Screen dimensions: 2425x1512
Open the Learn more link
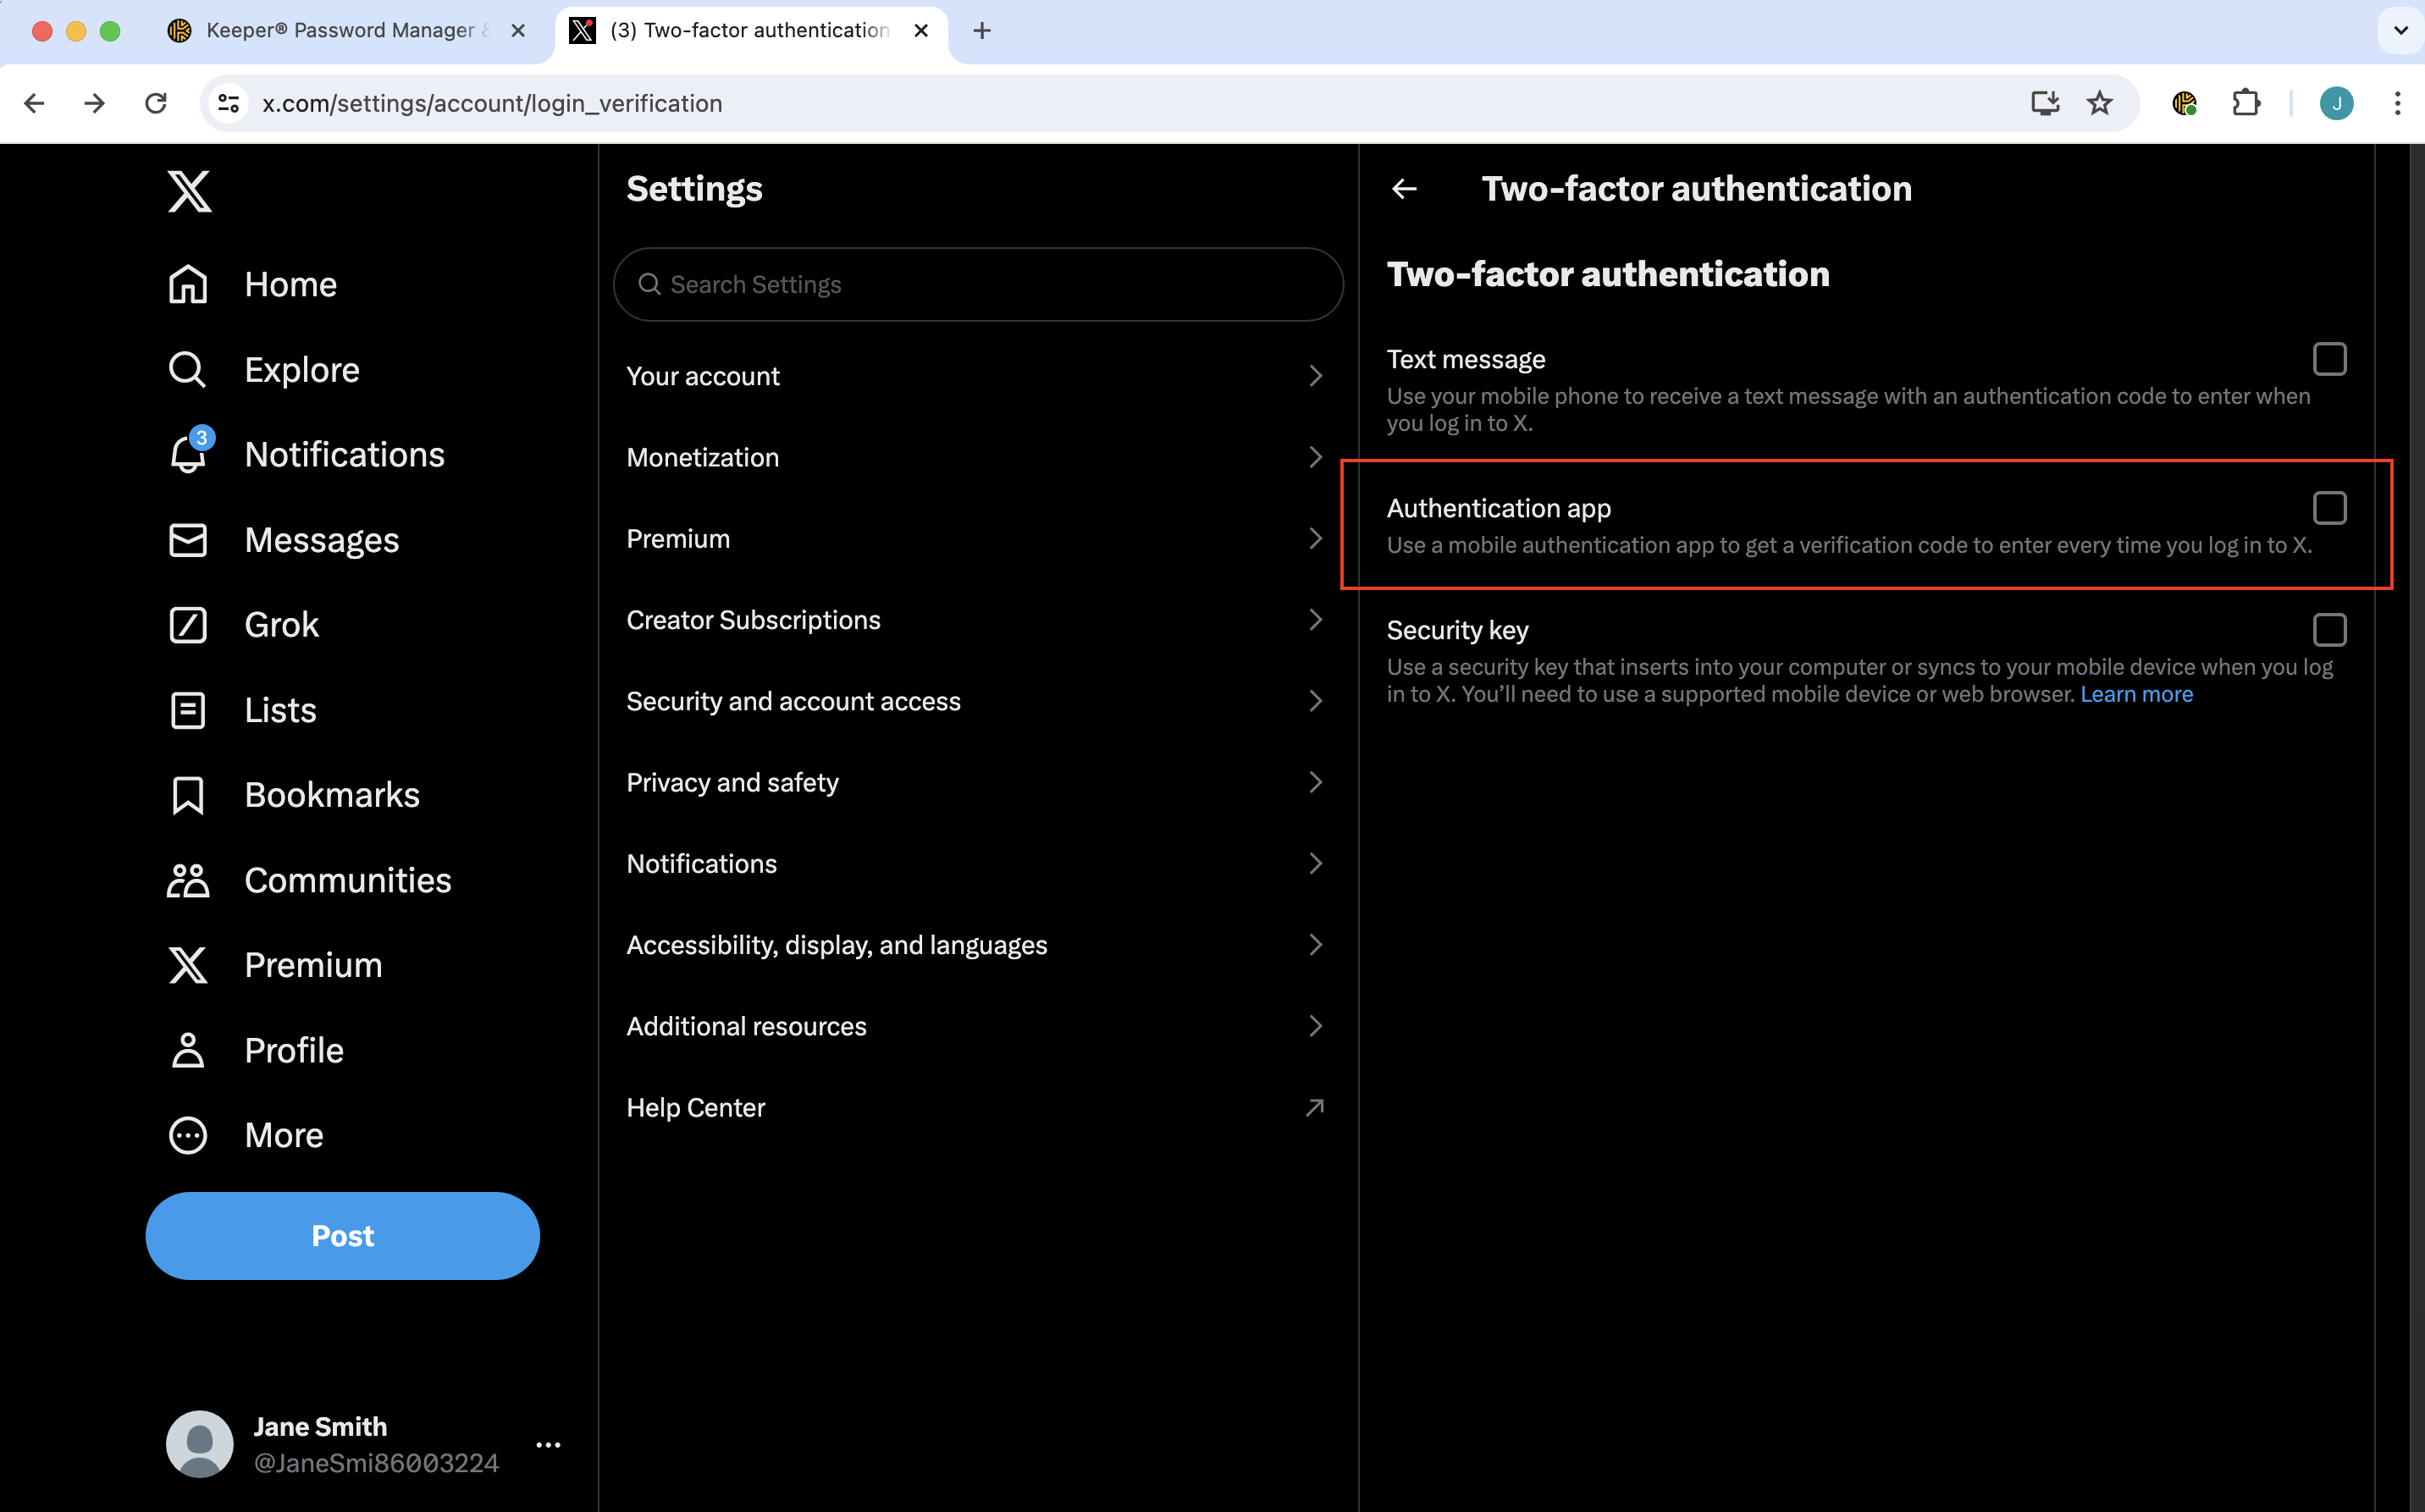[2136, 694]
